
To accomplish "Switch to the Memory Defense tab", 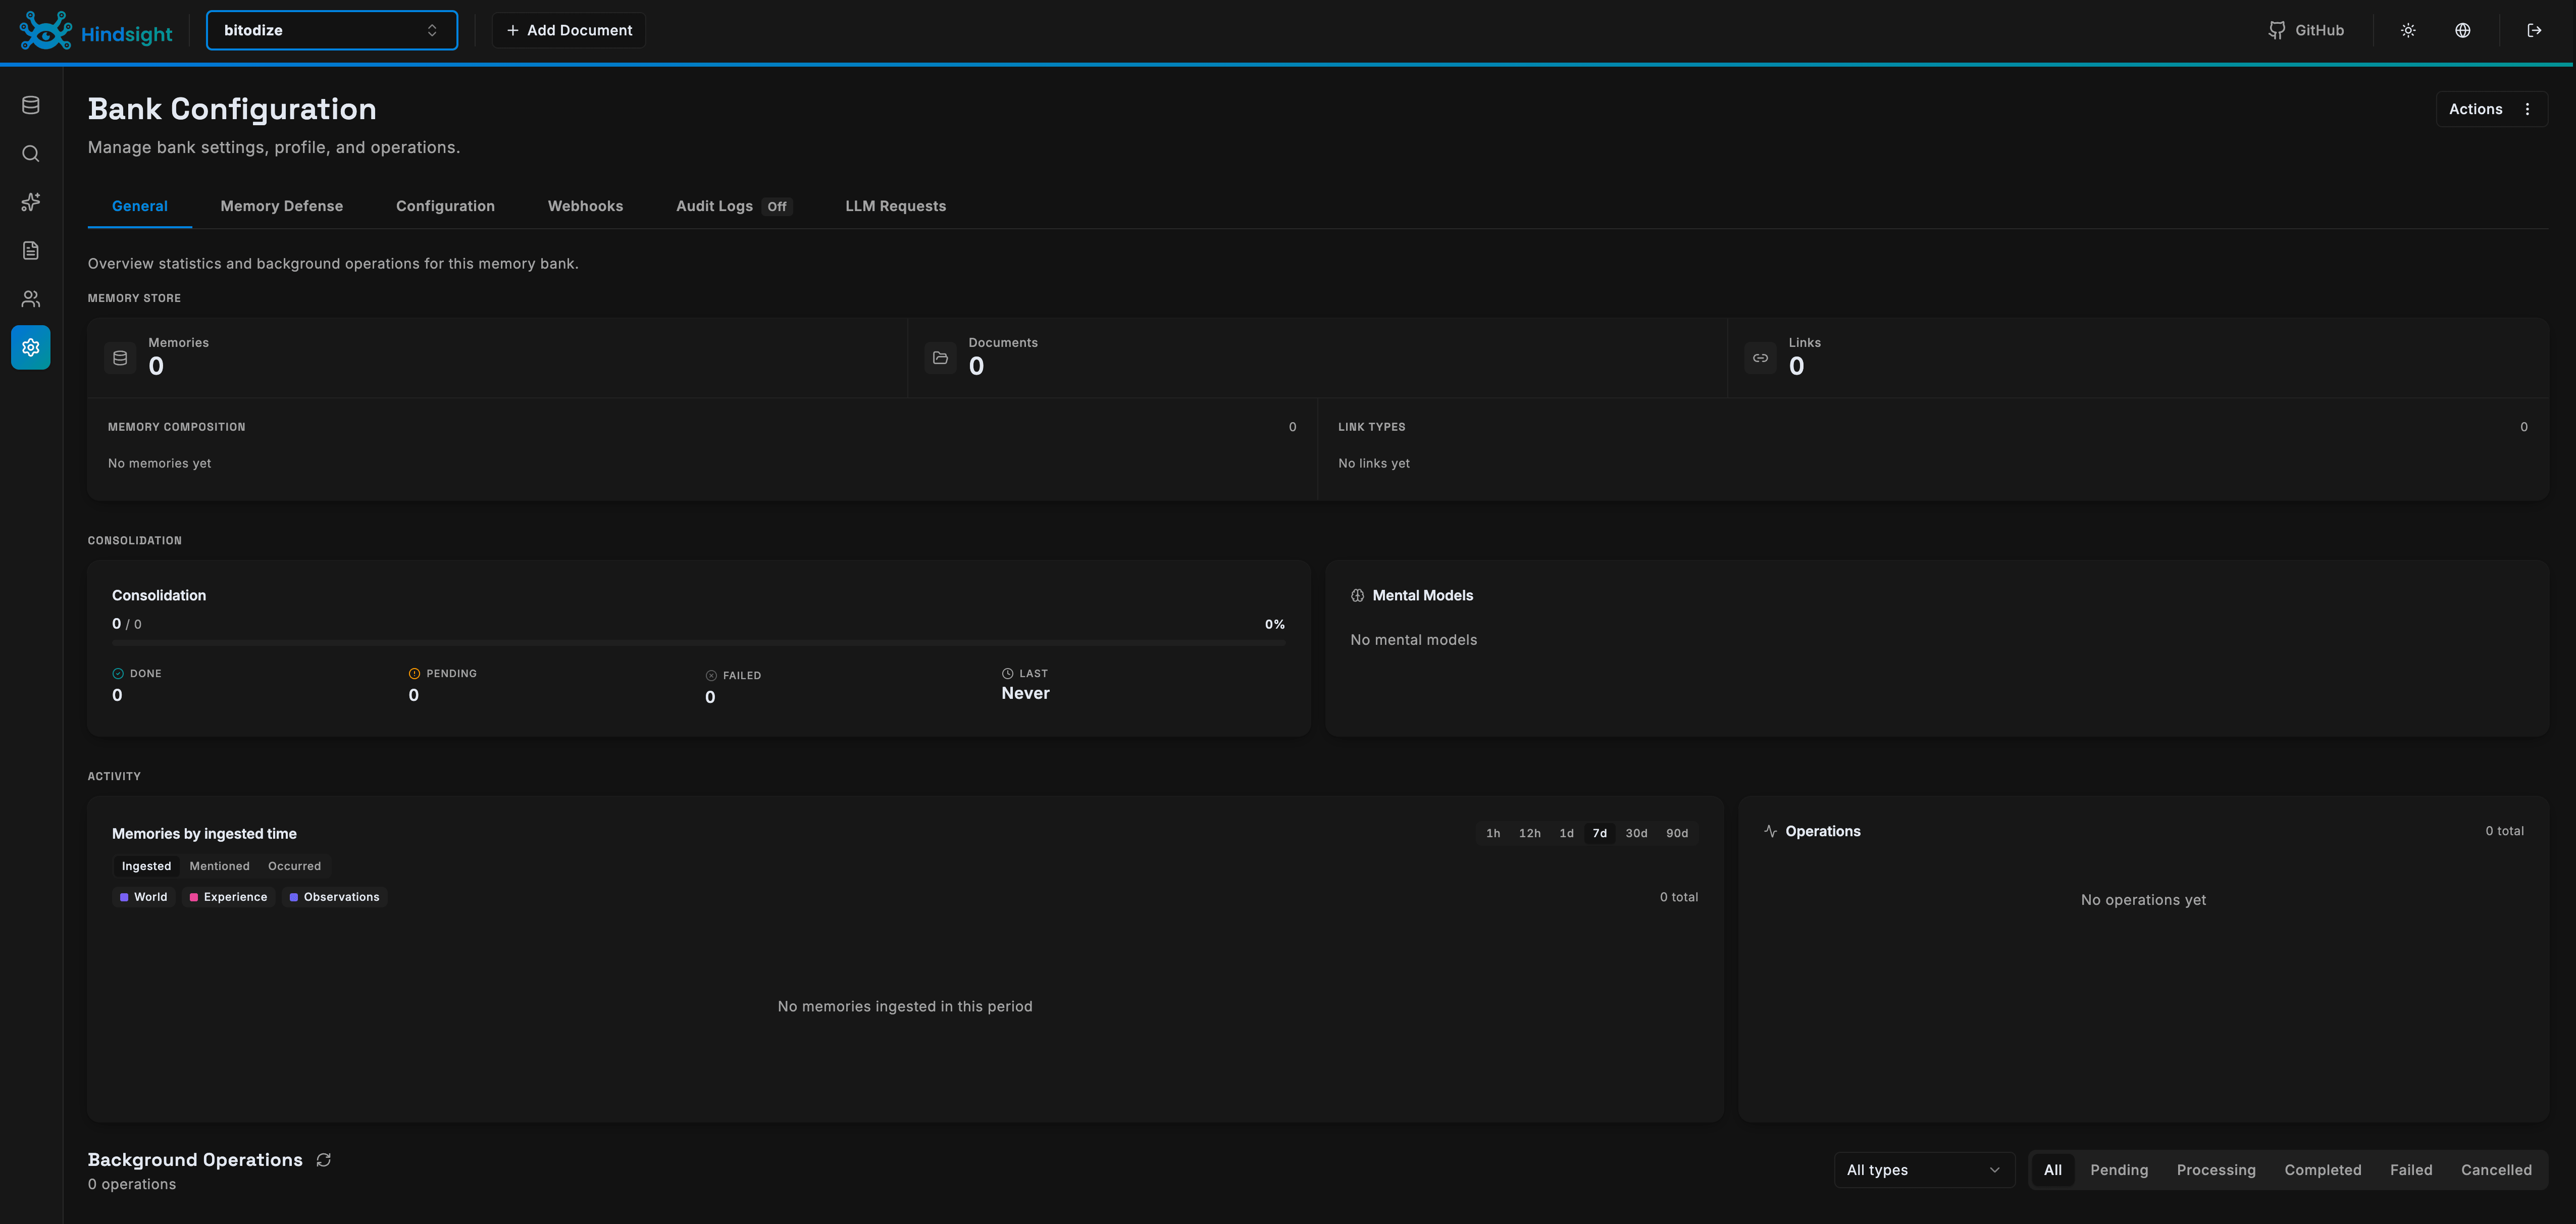I will [x=282, y=206].
